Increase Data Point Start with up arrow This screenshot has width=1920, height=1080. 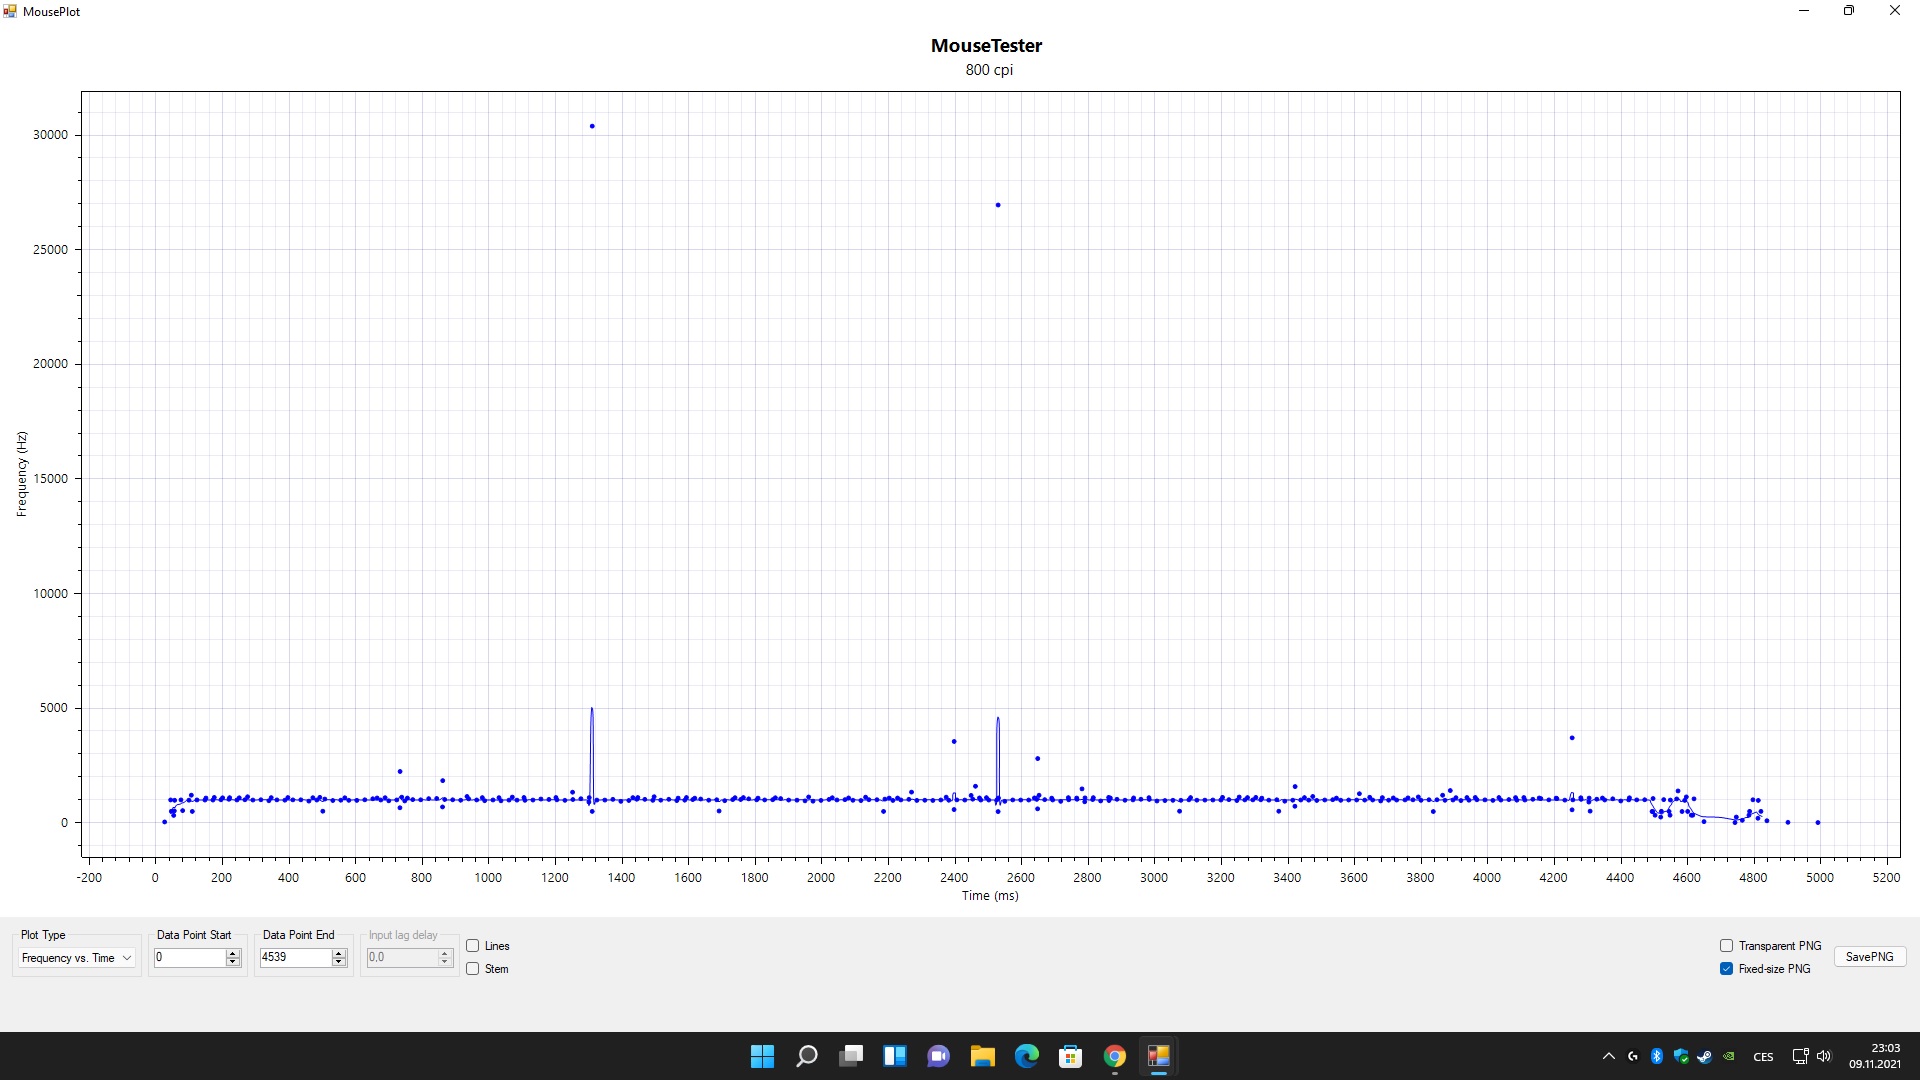(x=233, y=953)
